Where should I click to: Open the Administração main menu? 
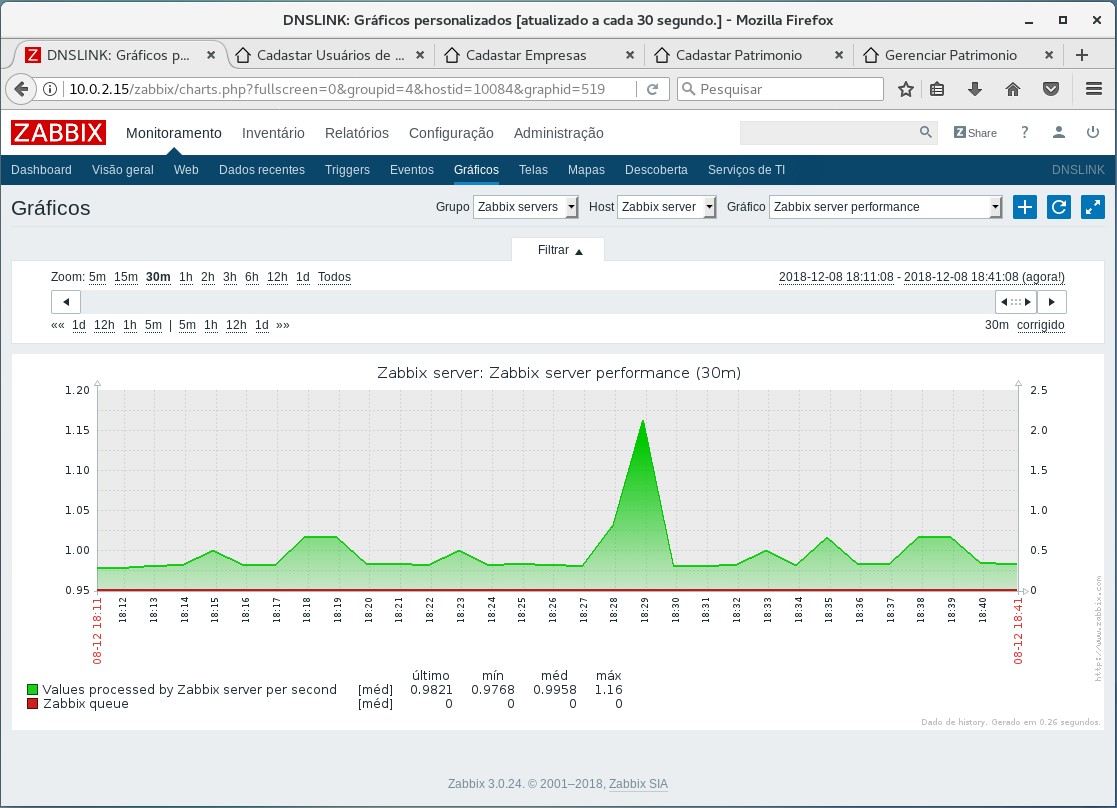[558, 133]
